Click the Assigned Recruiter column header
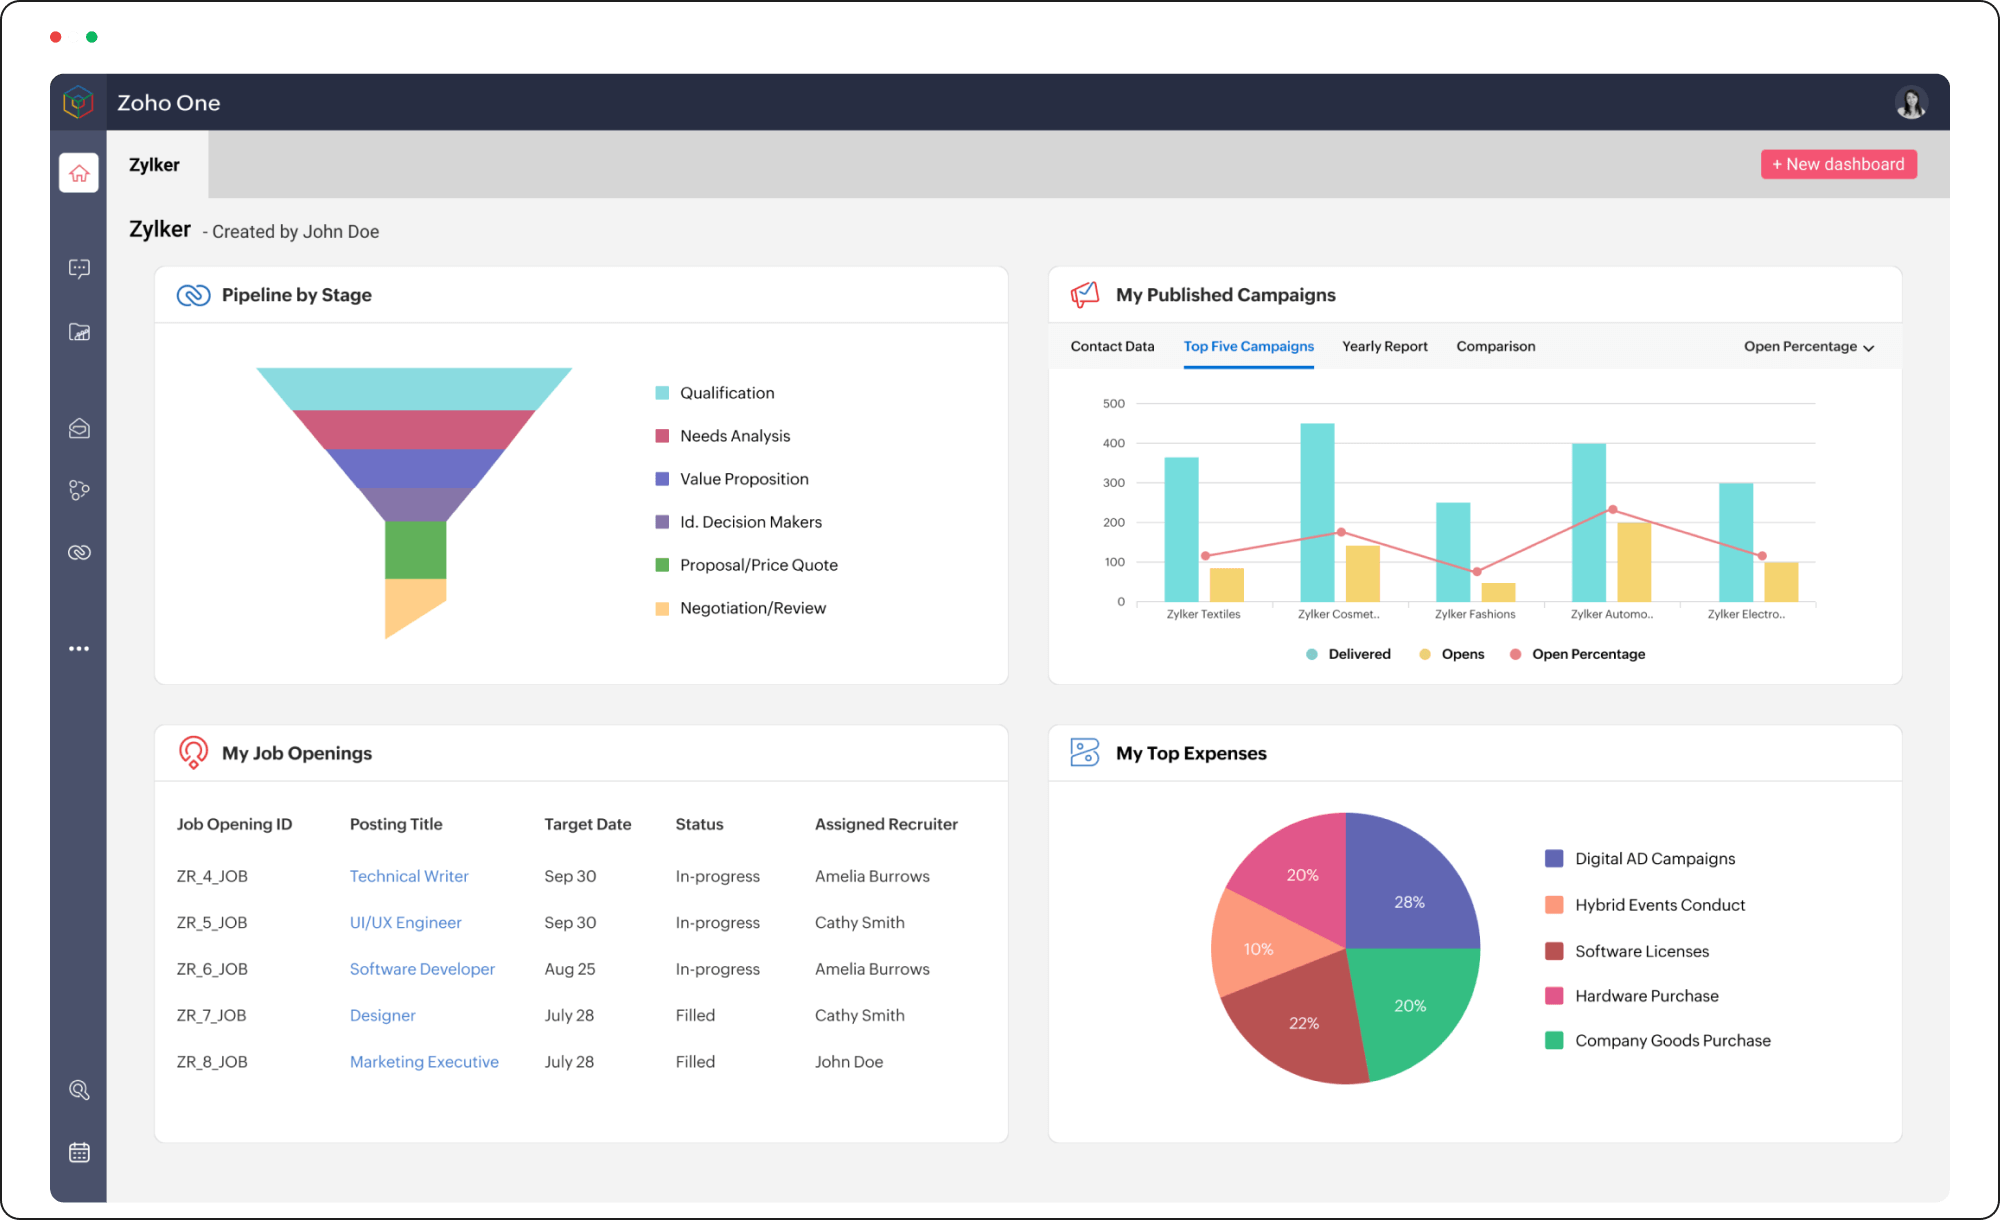The height and width of the screenshot is (1220, 2000). [886, 824]
